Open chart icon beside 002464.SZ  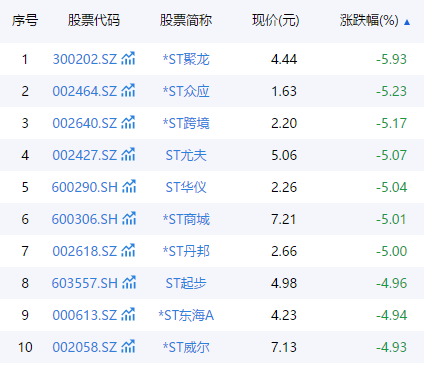(128, 91)
